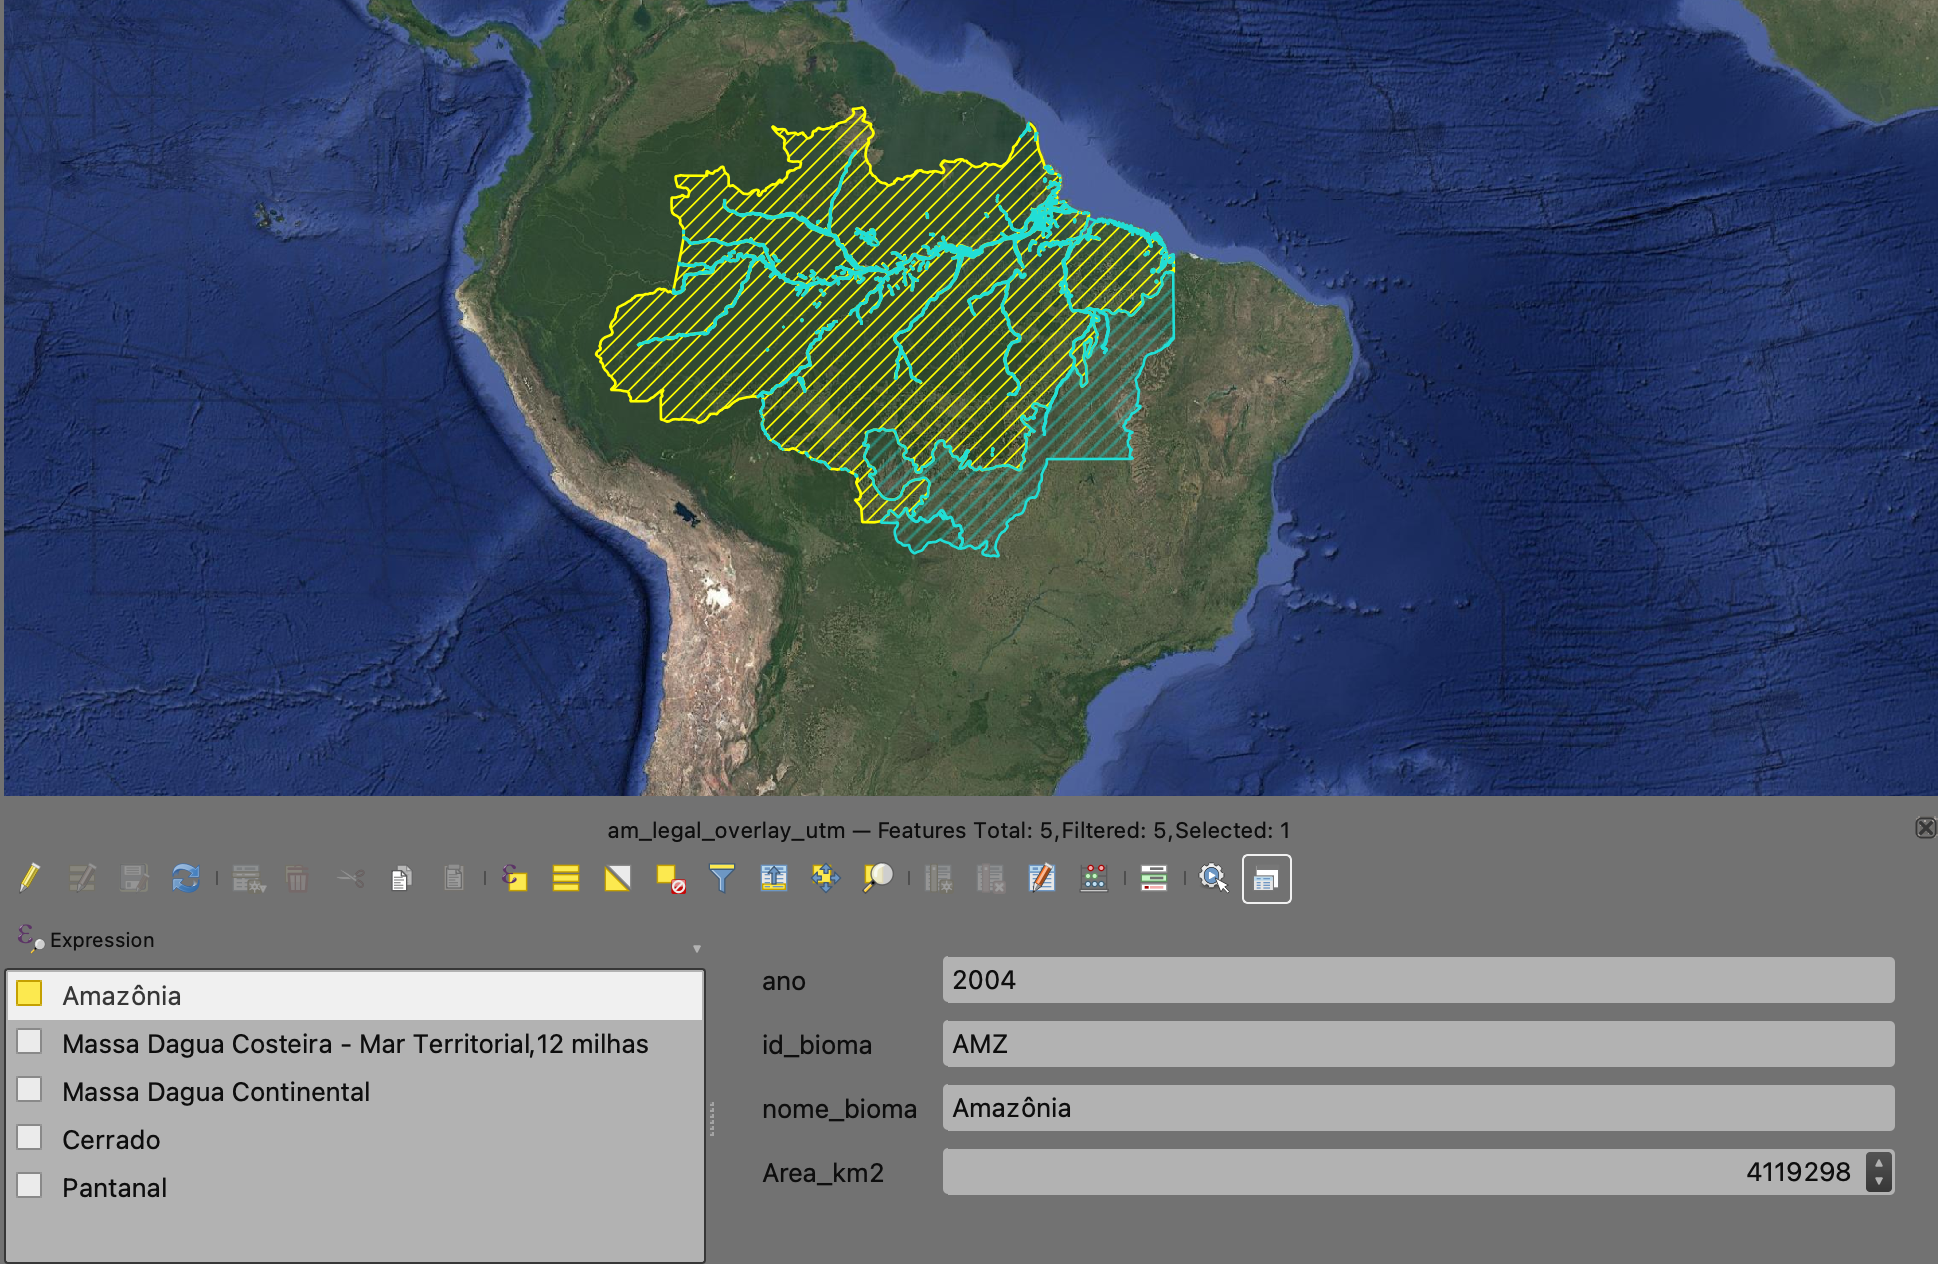Select all features icon
This screenshot has height=1264, width=1938.
566,878
